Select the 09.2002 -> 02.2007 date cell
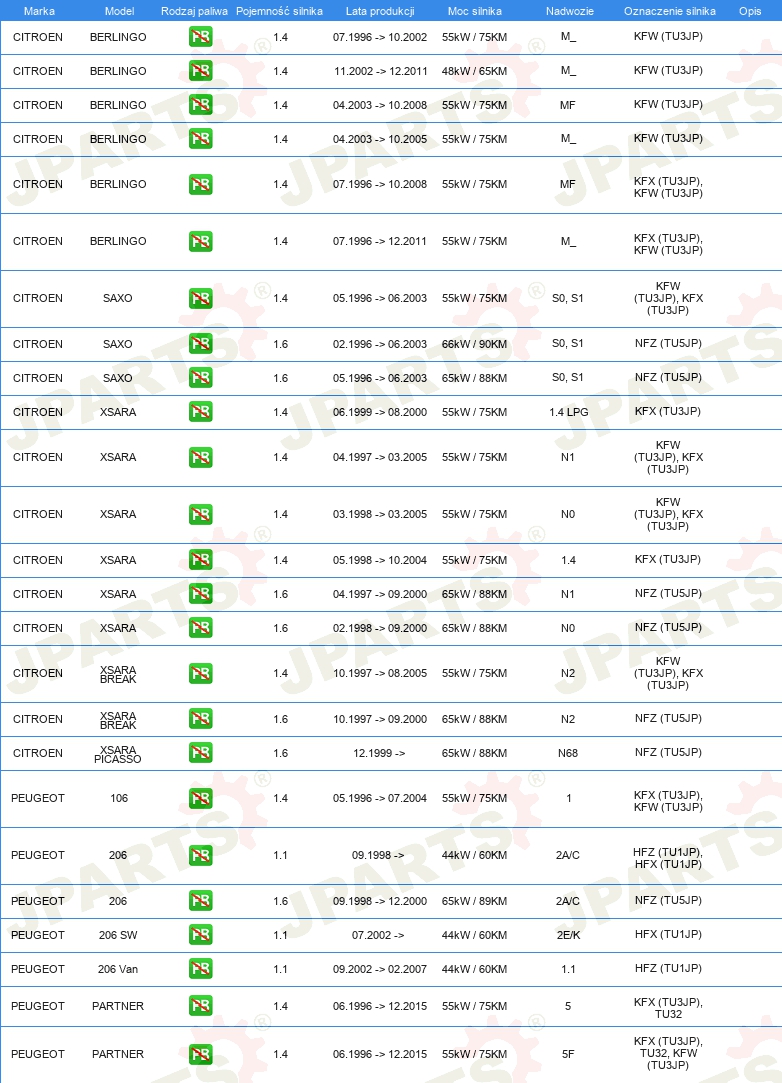 coord(380,969)
